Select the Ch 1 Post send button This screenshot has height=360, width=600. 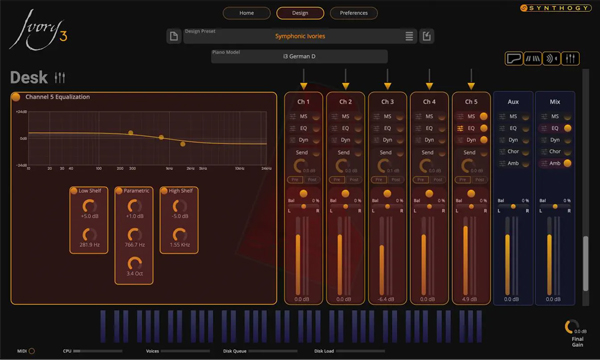[312, 179]
